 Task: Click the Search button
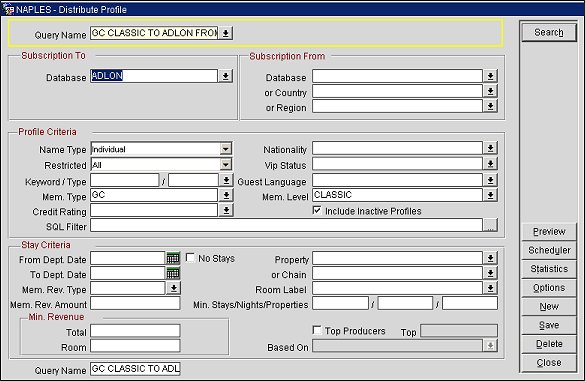pos(549,32)
